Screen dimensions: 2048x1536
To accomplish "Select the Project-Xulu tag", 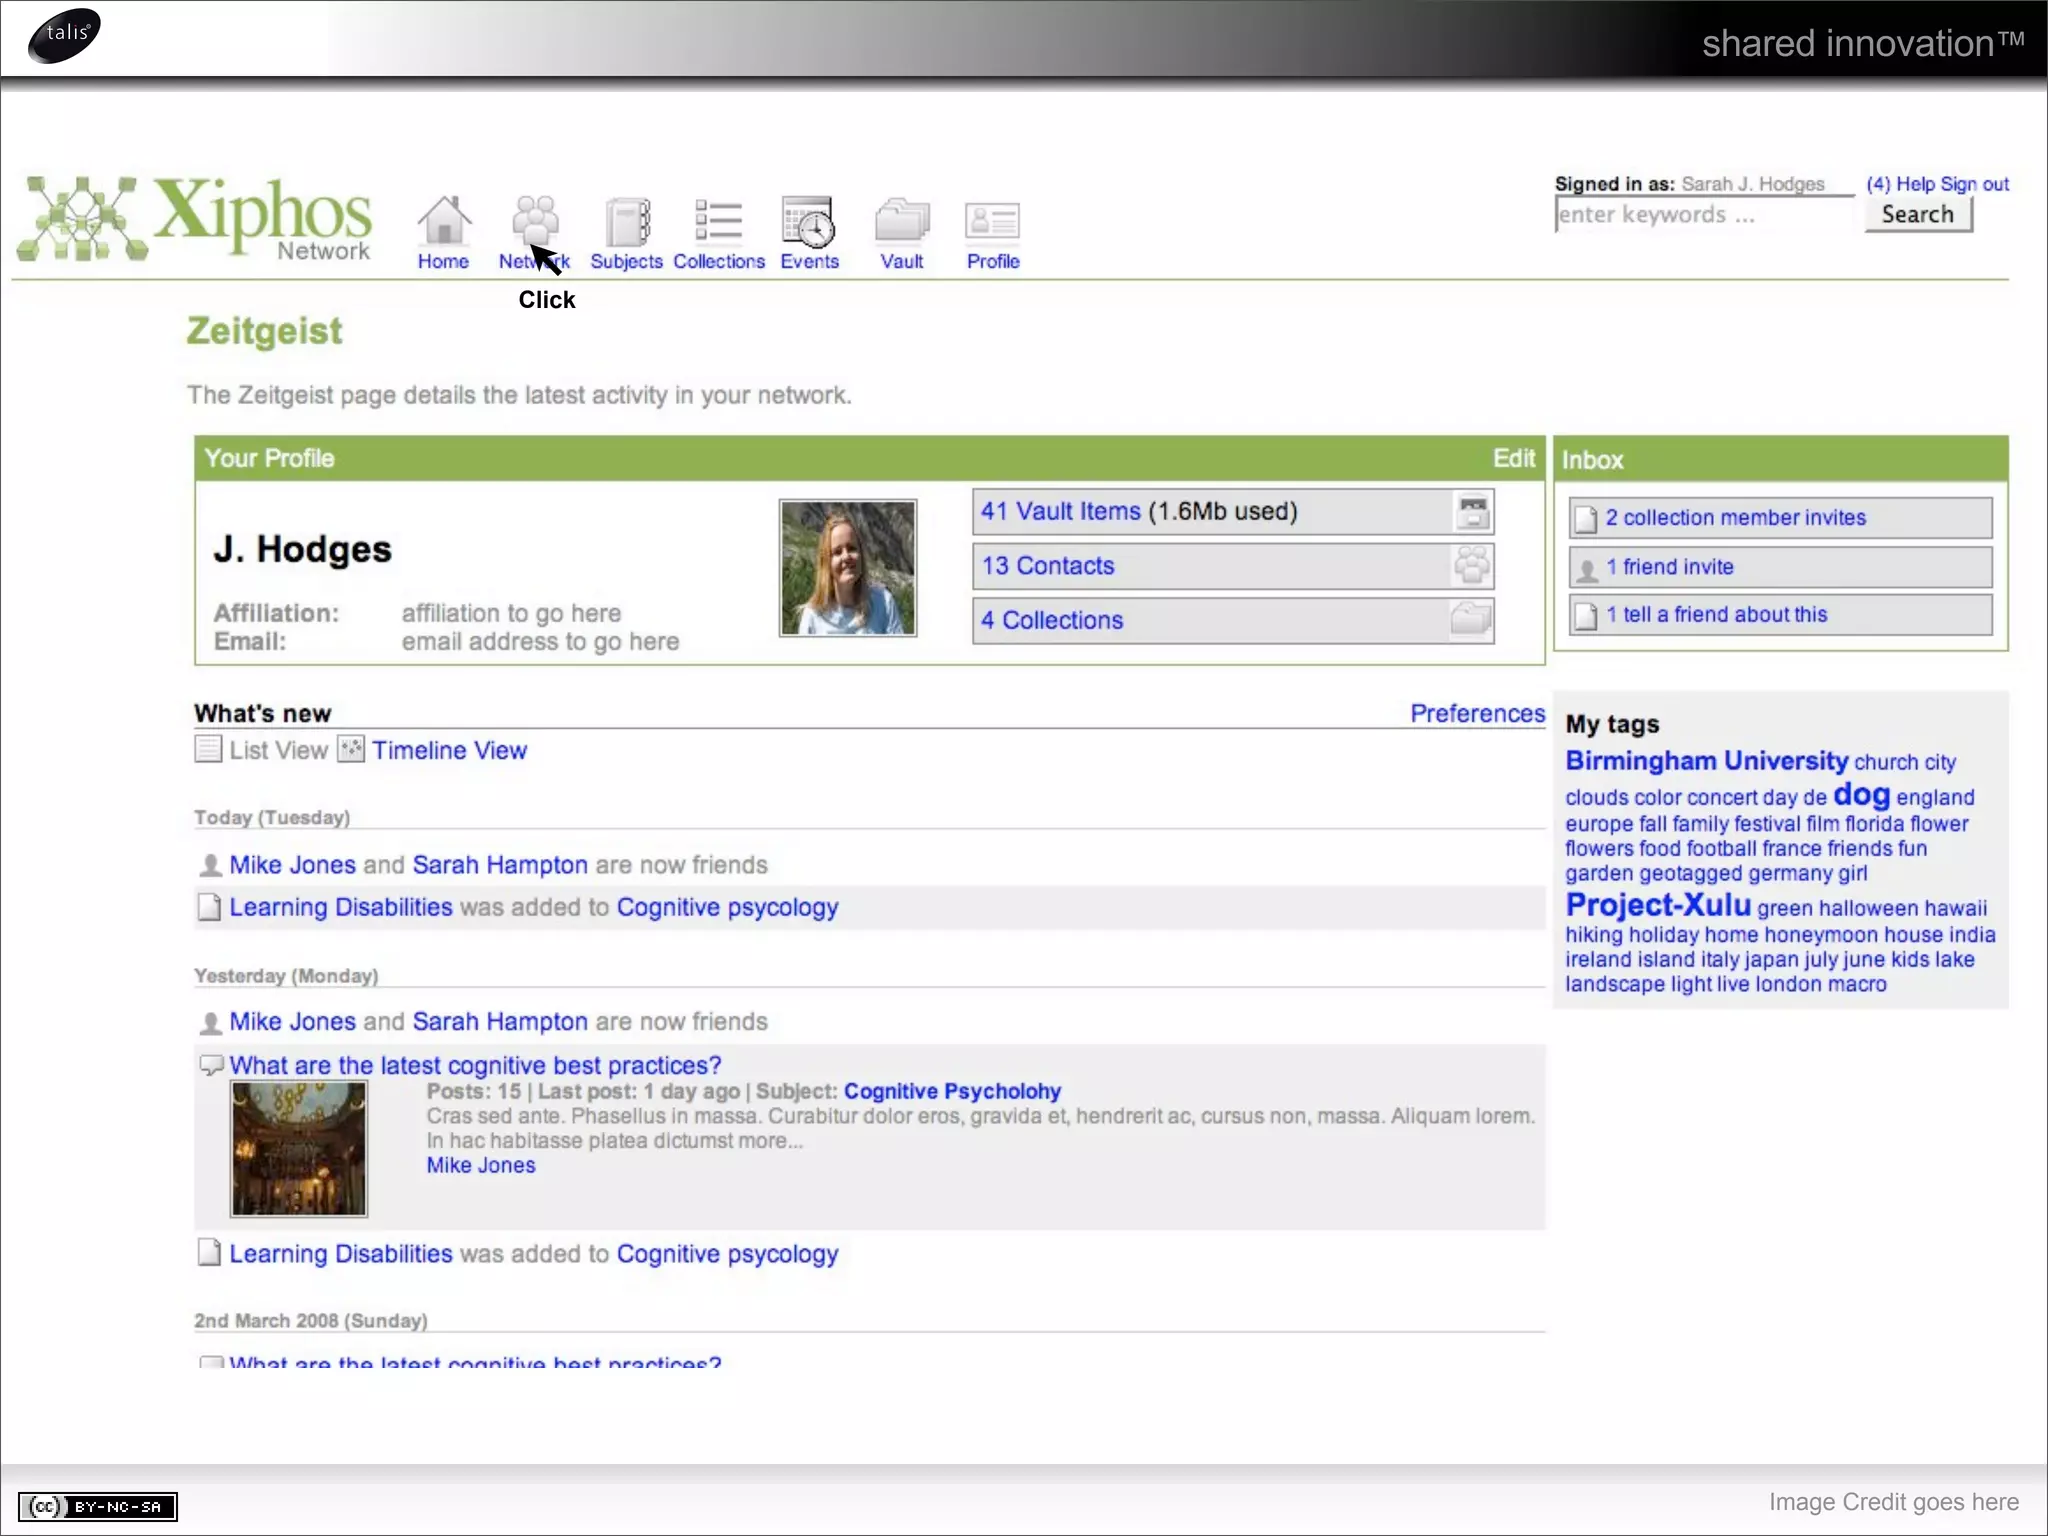I will click(1658, 905).
